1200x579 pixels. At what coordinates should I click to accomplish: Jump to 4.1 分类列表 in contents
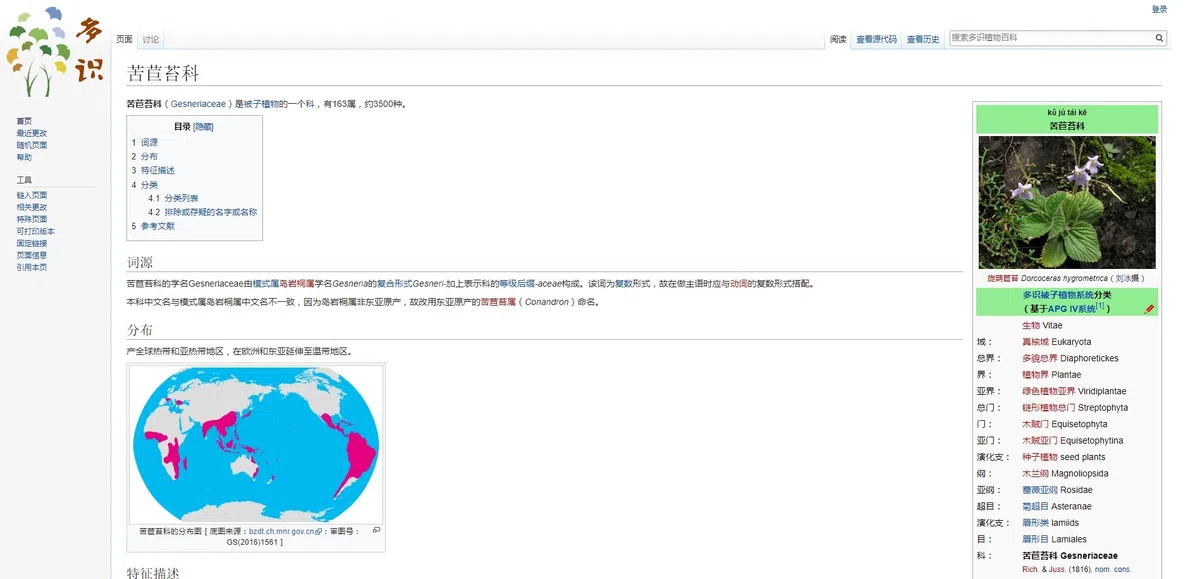click(181, 198)
